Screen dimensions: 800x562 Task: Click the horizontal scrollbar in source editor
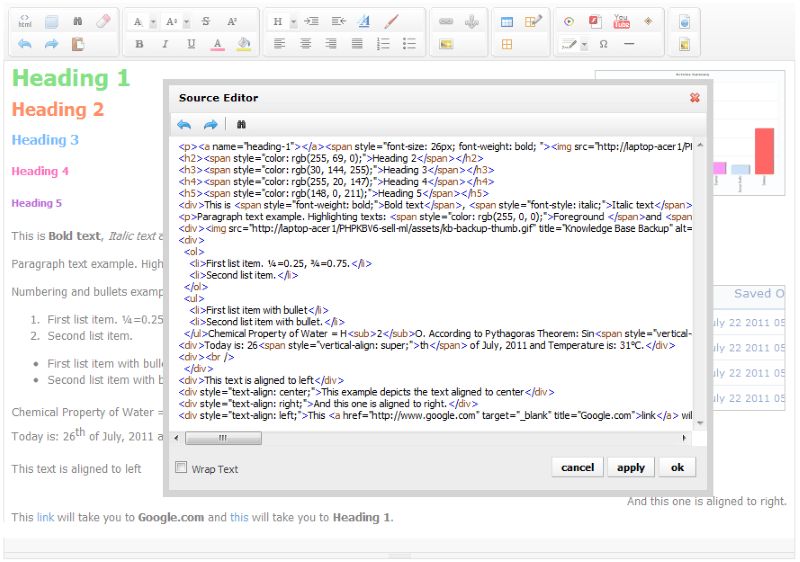coord(224,438)
